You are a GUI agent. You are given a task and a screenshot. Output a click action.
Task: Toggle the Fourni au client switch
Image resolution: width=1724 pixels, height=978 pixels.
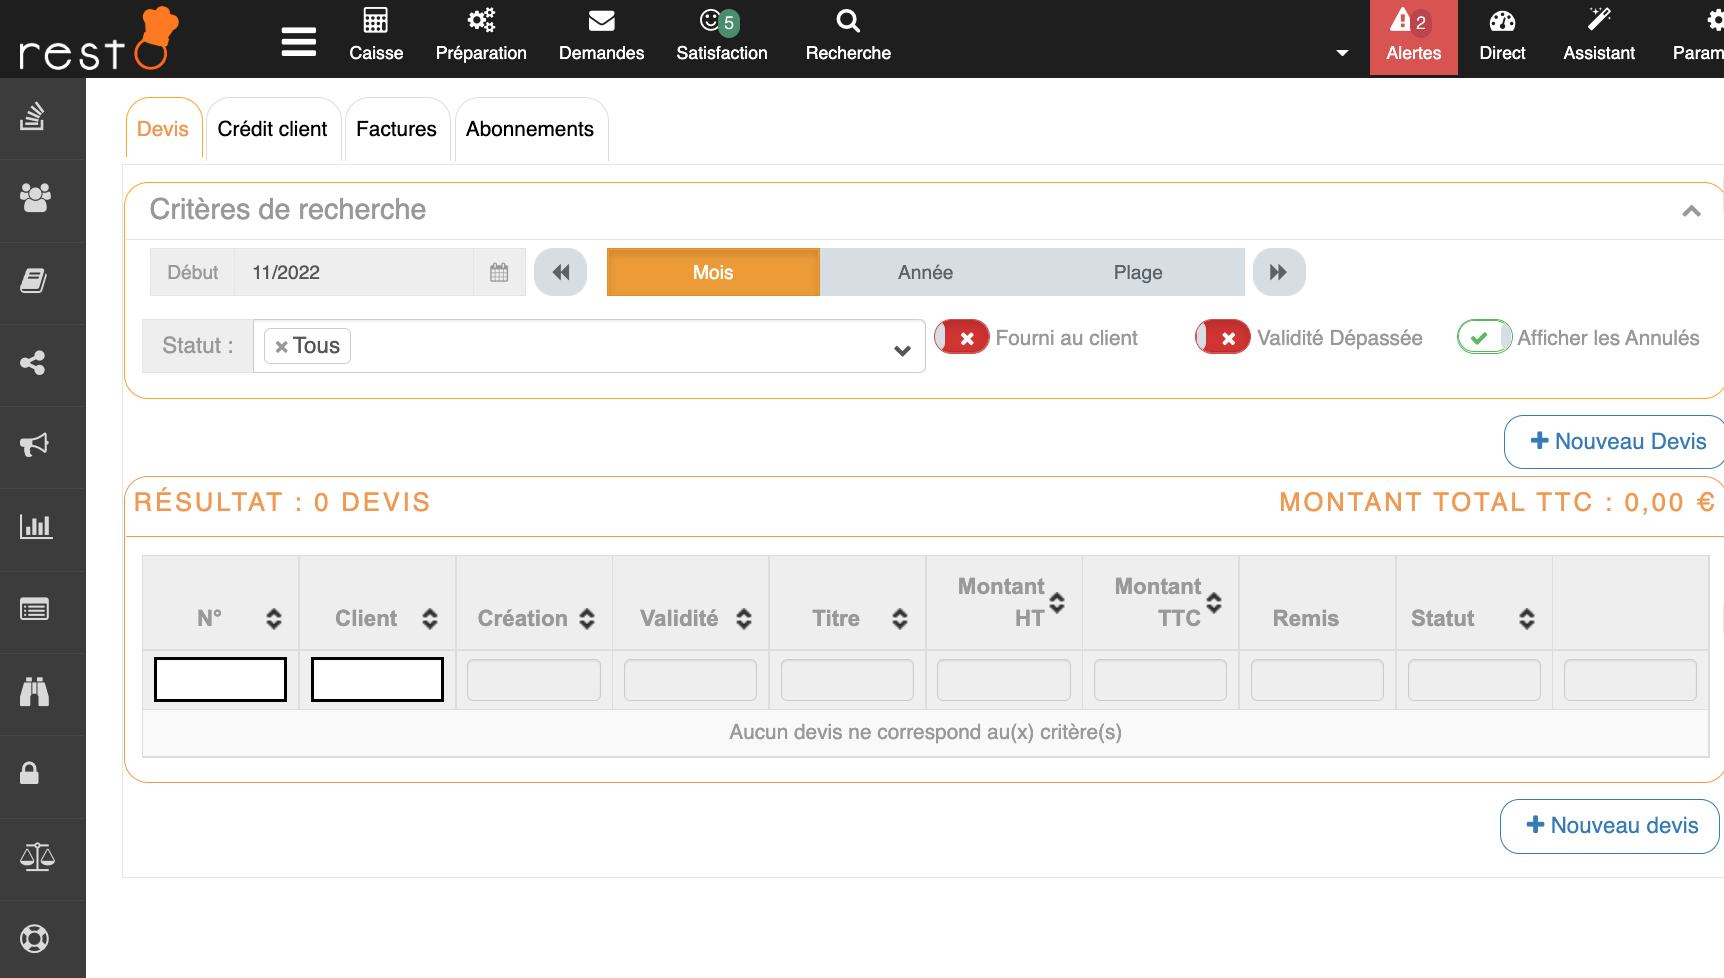click(962, 338)
